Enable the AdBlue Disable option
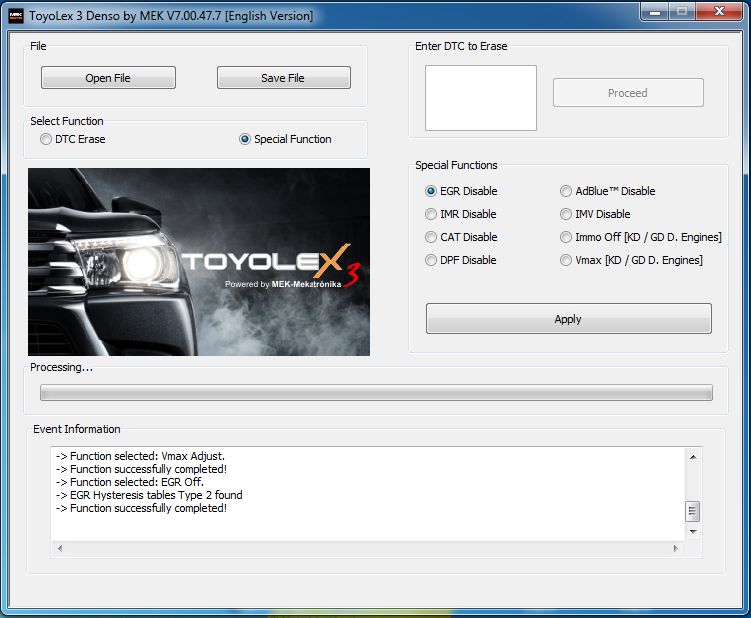Viewport: 751px width, 618px height. (x=566, y=191)
